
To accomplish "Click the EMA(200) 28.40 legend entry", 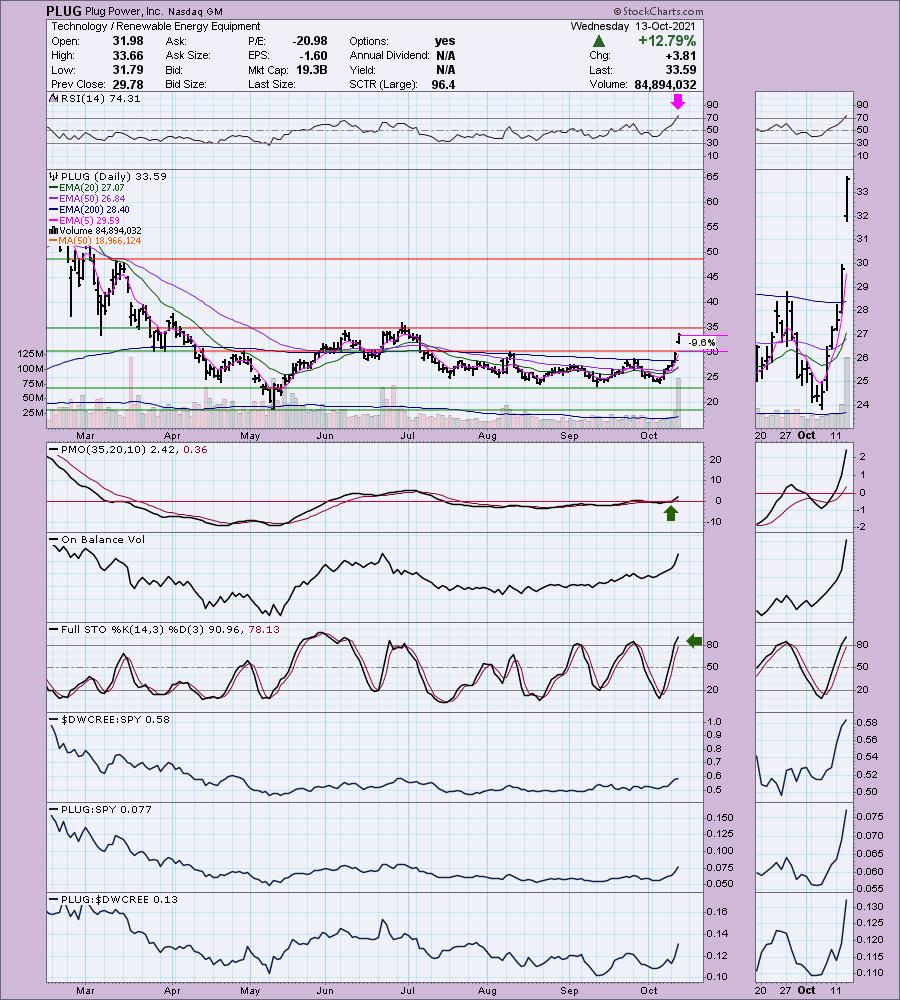I will pyautogui.click(x=90, y=209).
